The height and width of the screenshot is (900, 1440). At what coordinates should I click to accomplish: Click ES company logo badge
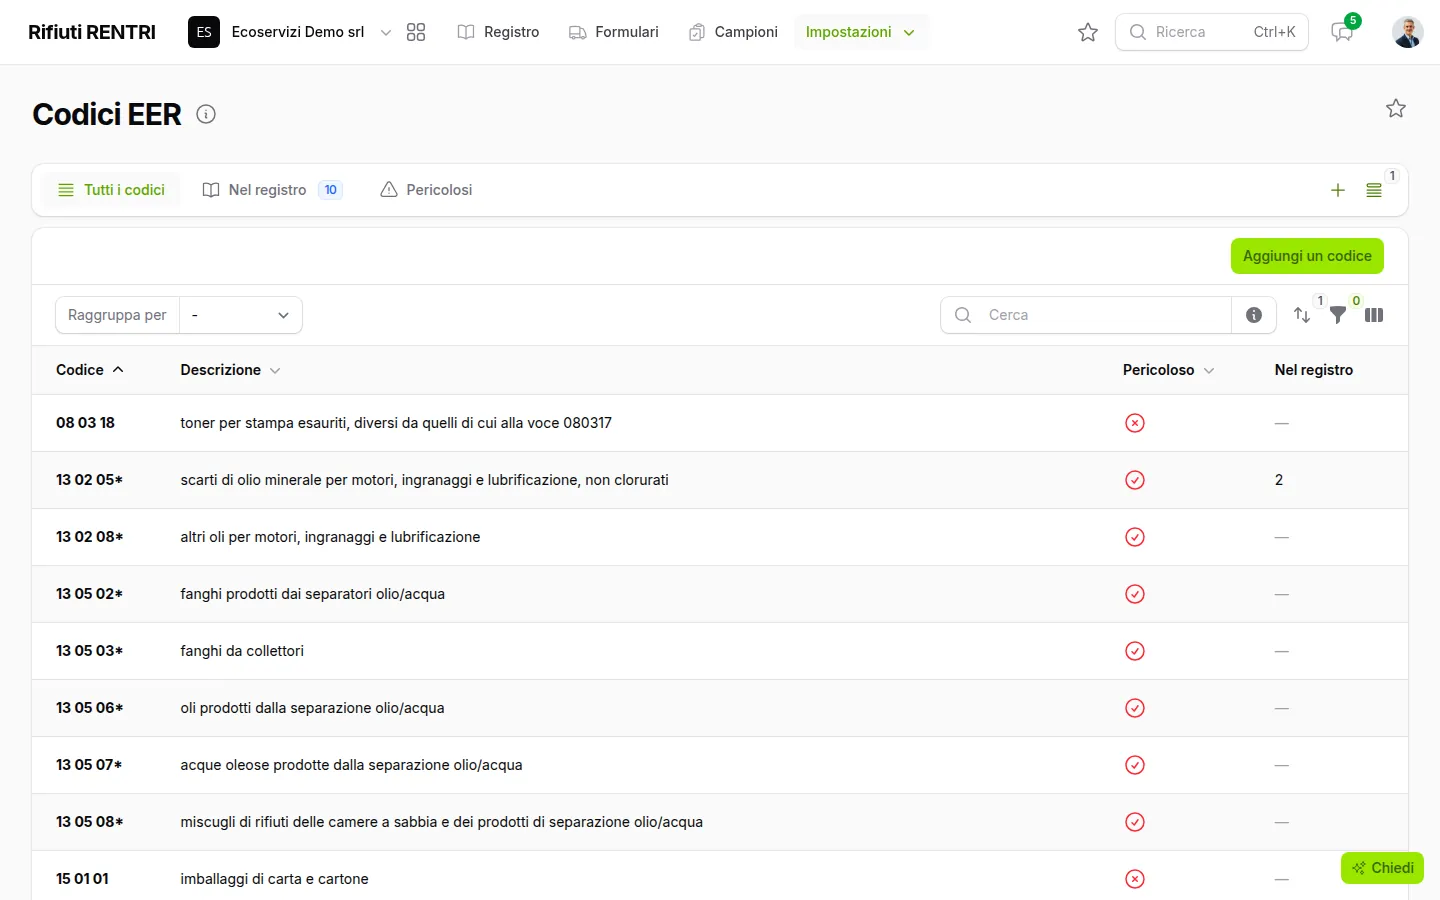point(204,32)
